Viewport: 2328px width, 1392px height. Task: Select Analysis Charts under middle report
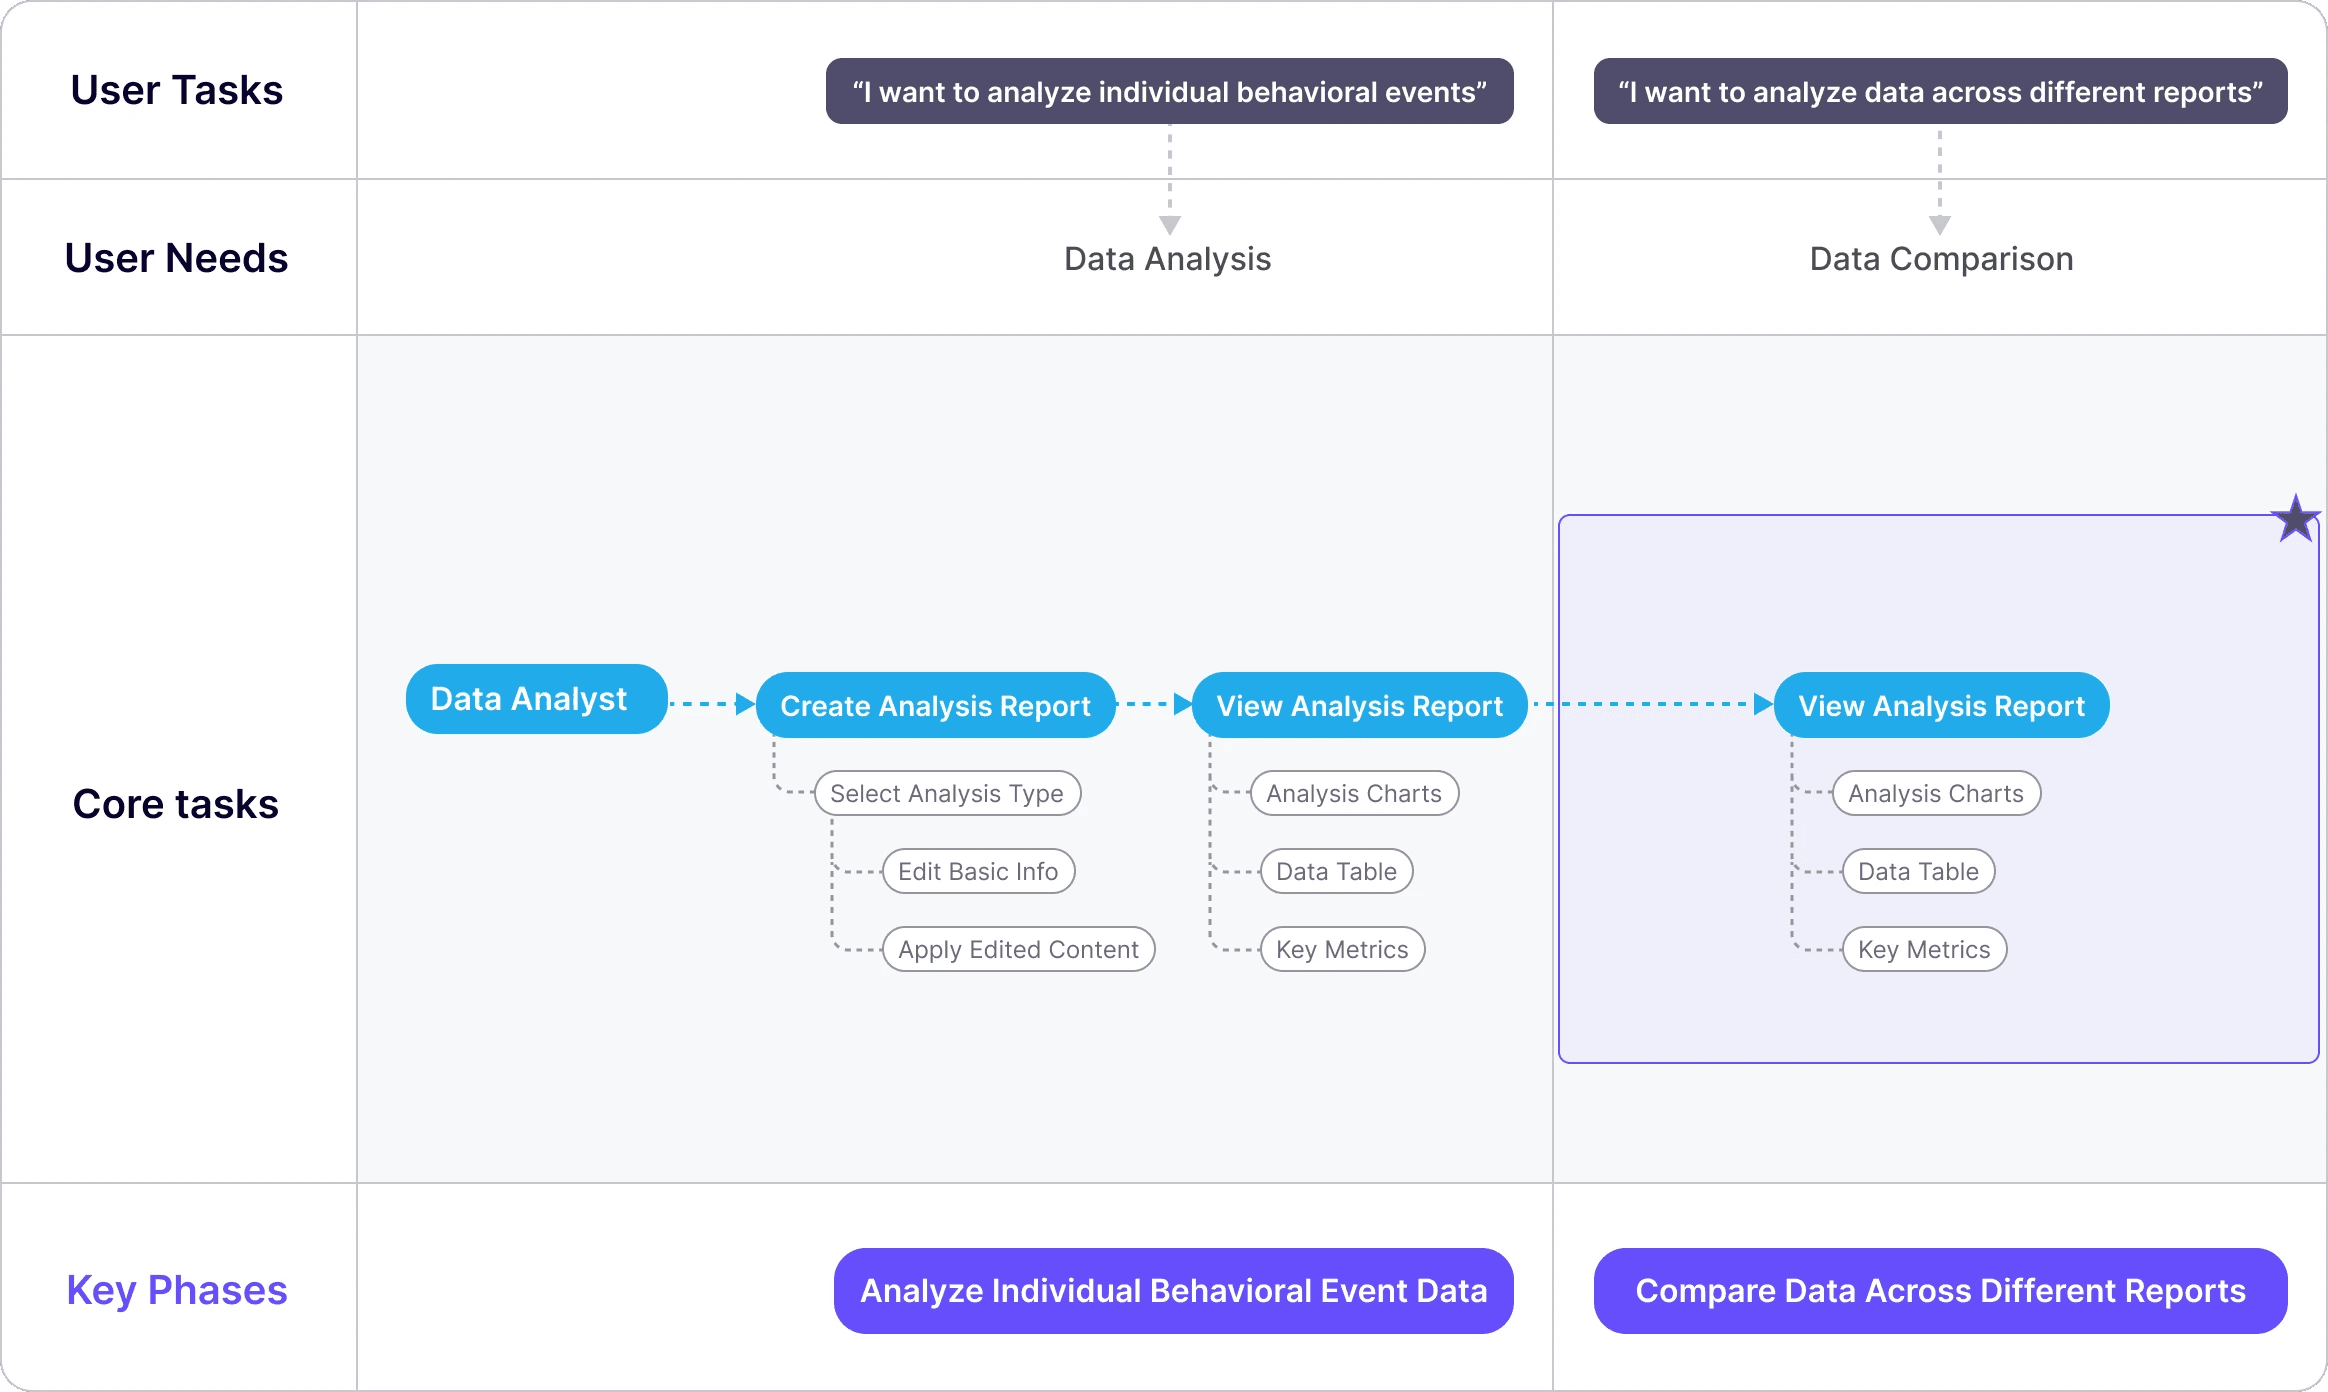point(1354,793)
